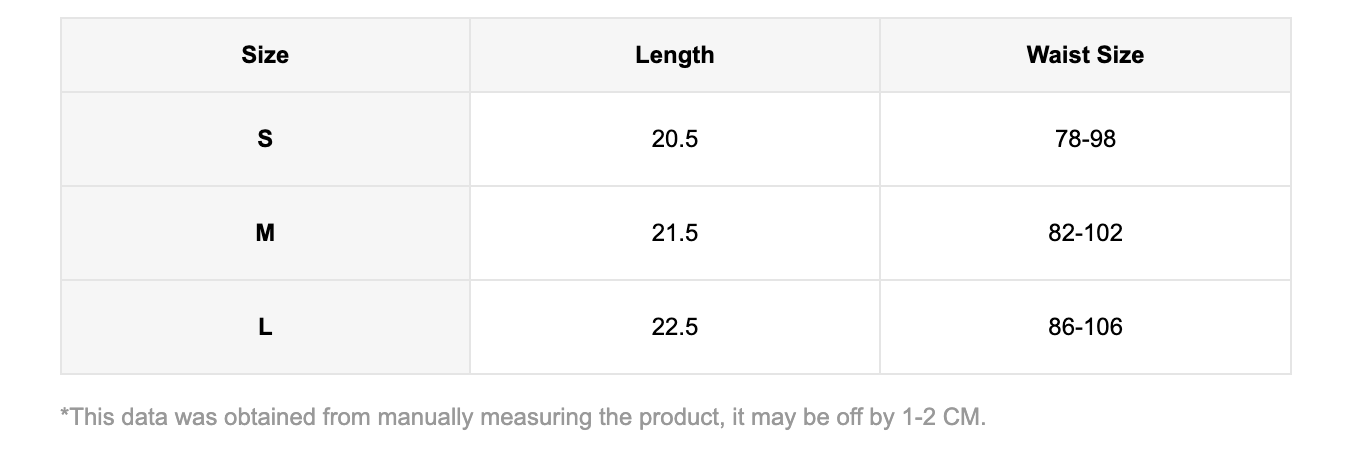
Task: Click the Size column header
Action: tap(265, 55)
